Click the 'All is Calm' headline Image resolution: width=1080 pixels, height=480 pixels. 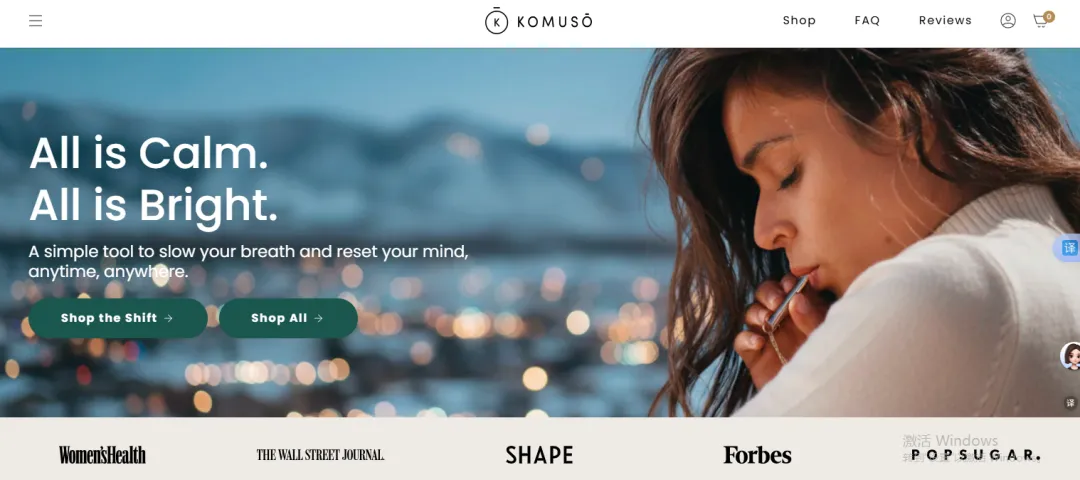149,153
